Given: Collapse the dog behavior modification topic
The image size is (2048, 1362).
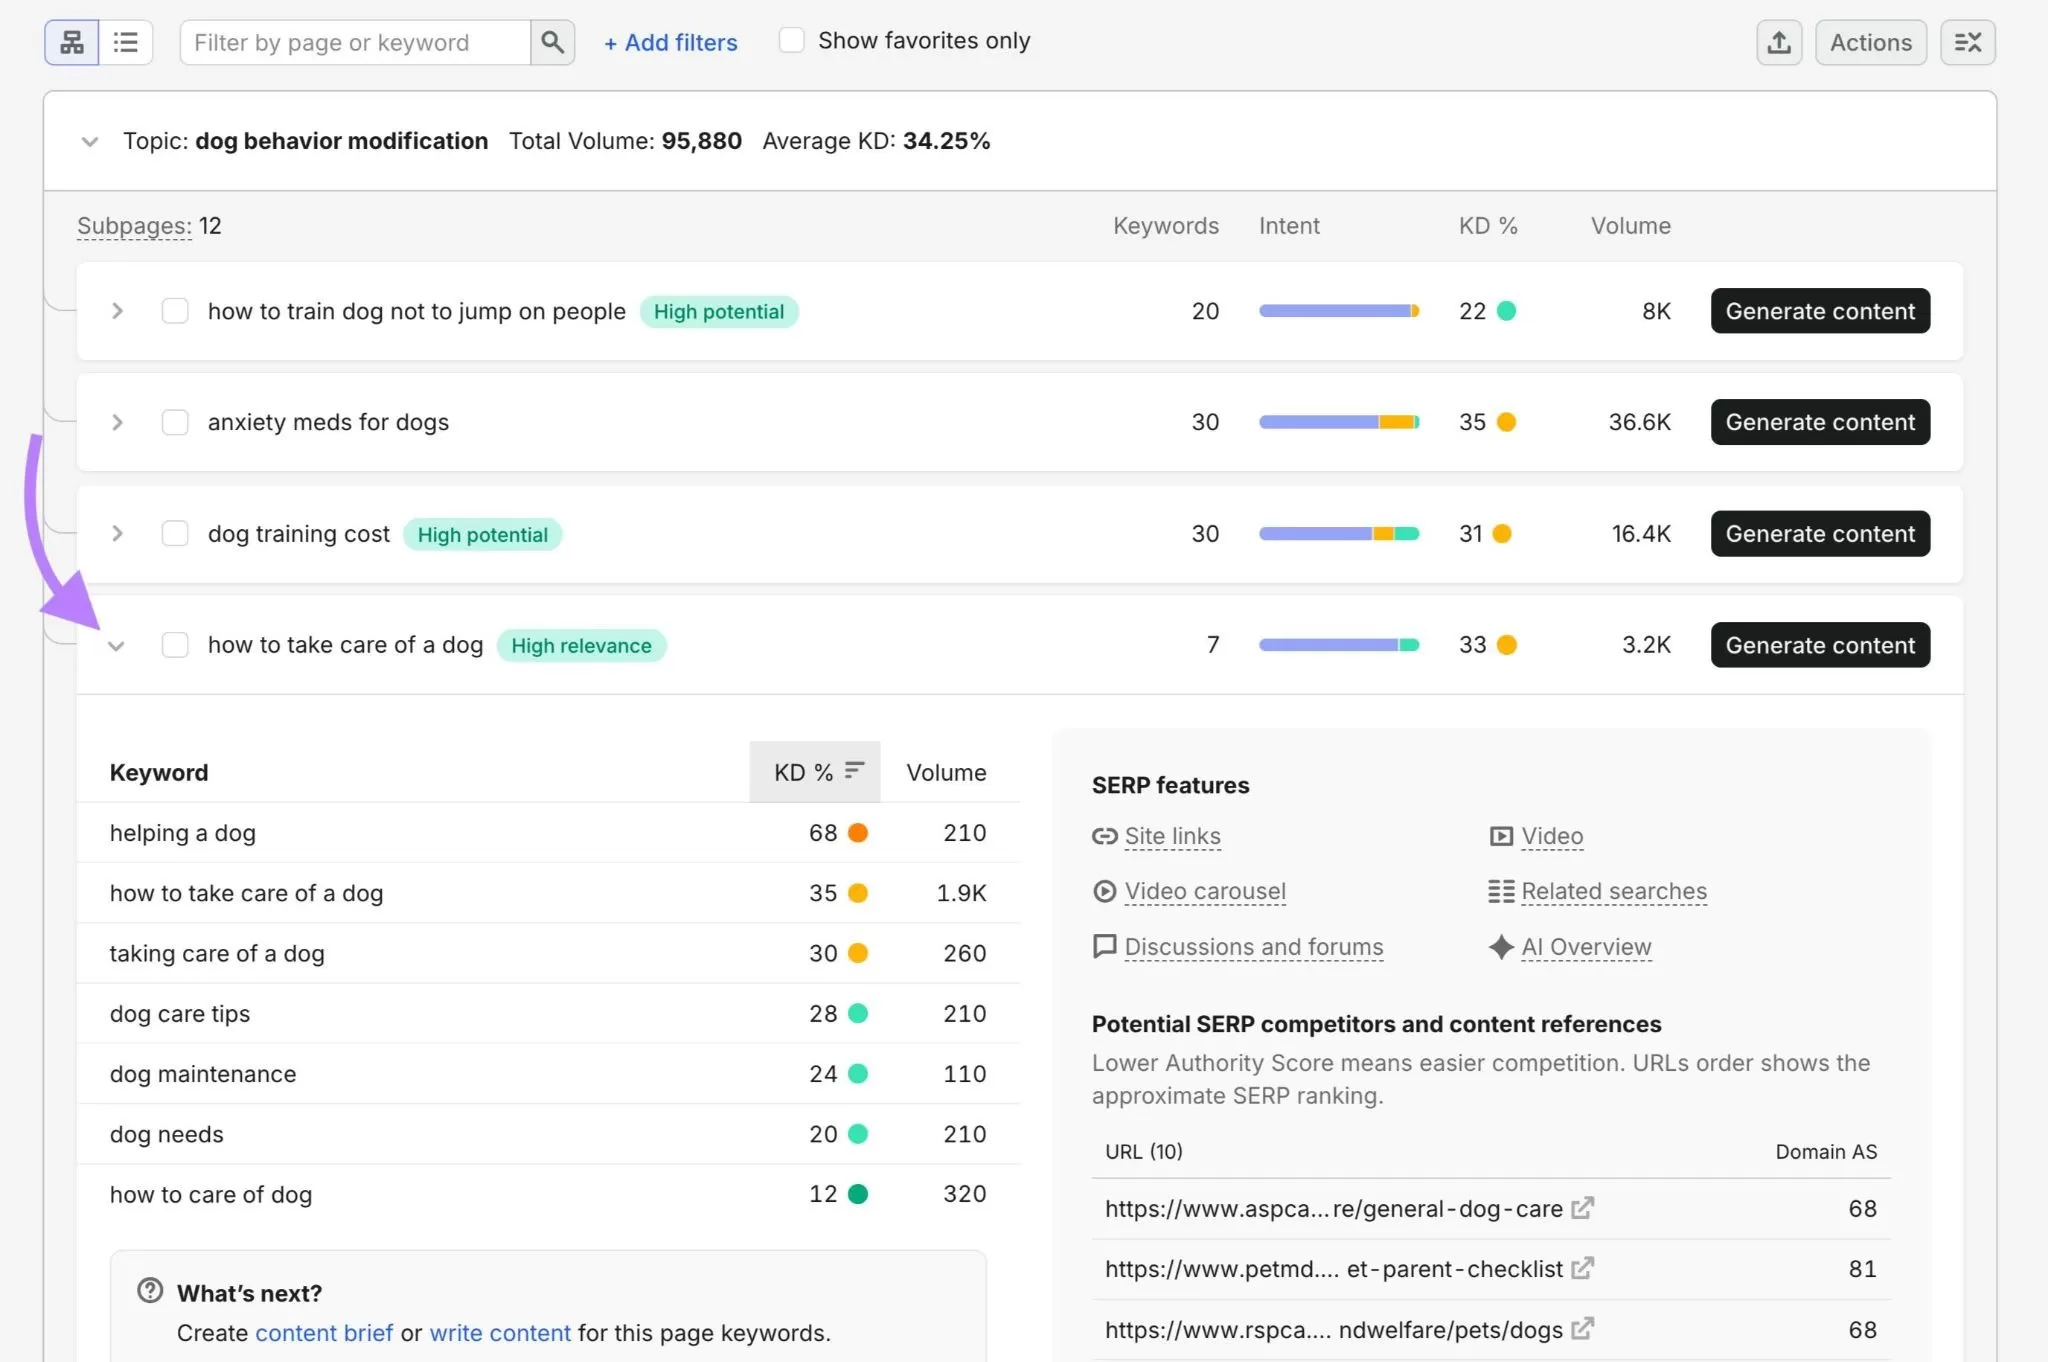Looking at the screenshot, I should (x=90, y=141).
